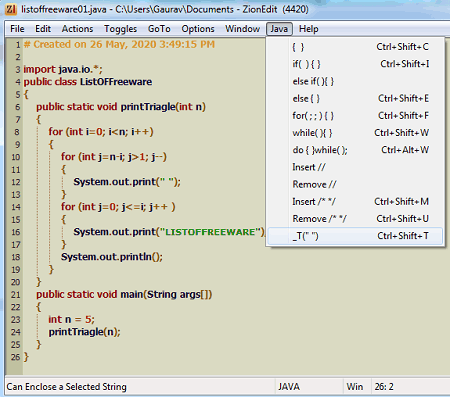Viewport: 450px width, 397px height.
Task: Choose Insert /* */ menu entry
Action: (x=355, y=202)
